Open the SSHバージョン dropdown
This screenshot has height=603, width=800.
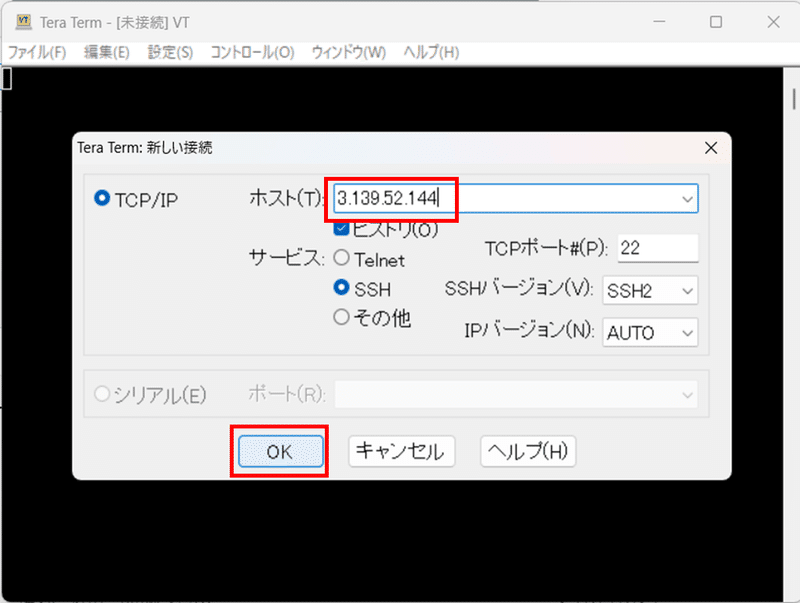click(x=650, y=291)
